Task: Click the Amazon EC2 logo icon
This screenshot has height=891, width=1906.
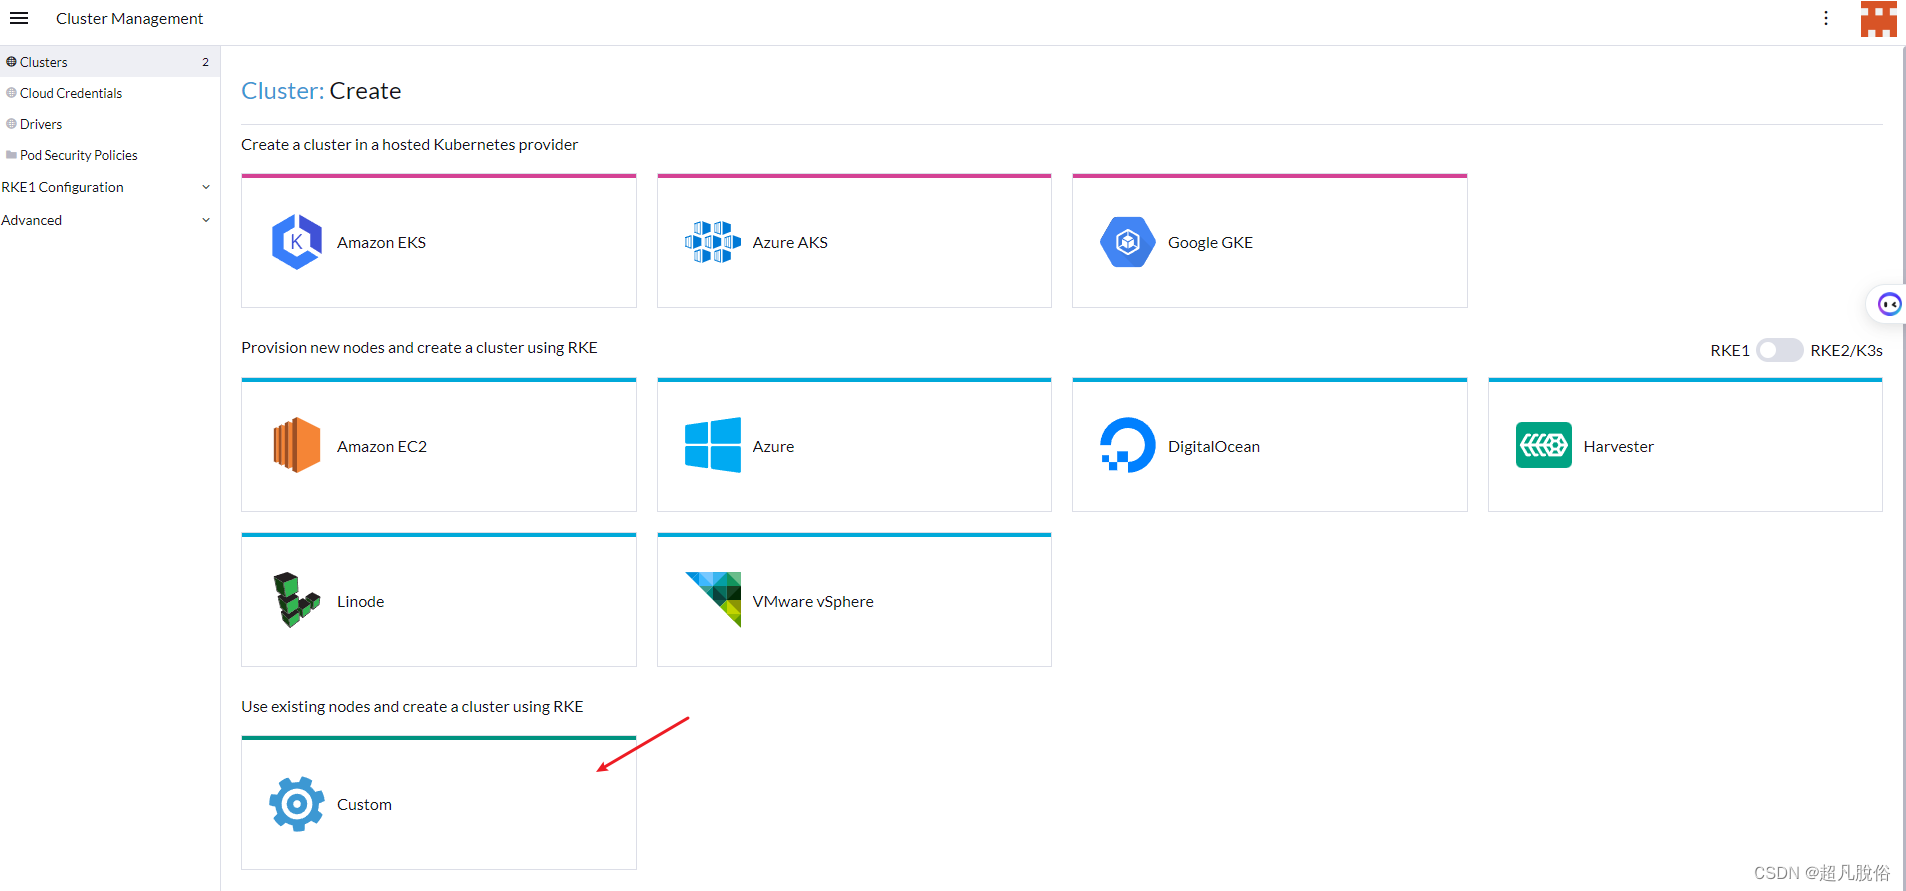Action: click(297, 445)
